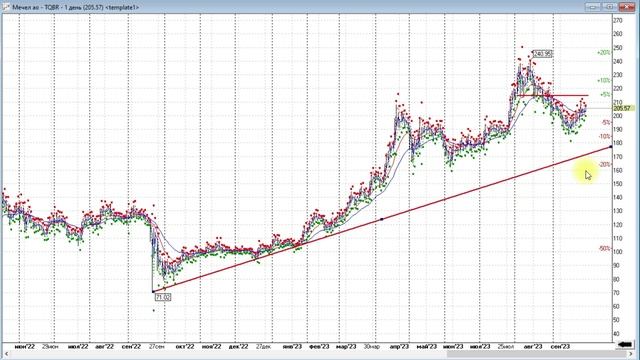Click the current price tag 205.57

tap(624, 108)
